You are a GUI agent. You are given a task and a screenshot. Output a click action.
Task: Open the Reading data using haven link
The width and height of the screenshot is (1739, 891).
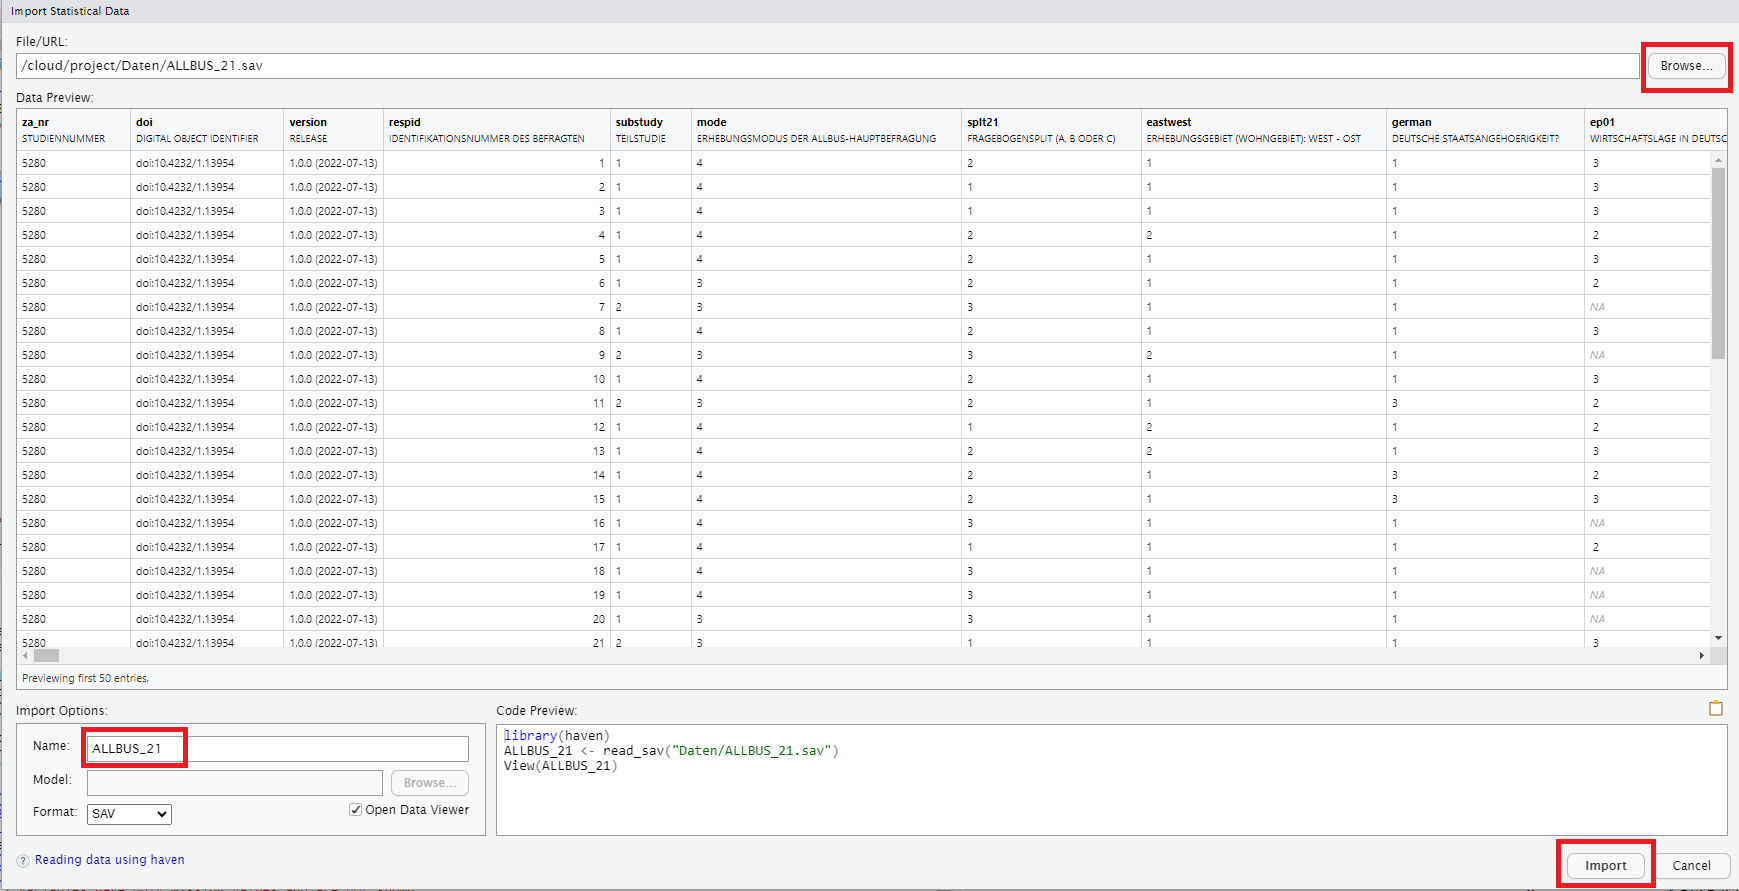(x=109, y=860)
